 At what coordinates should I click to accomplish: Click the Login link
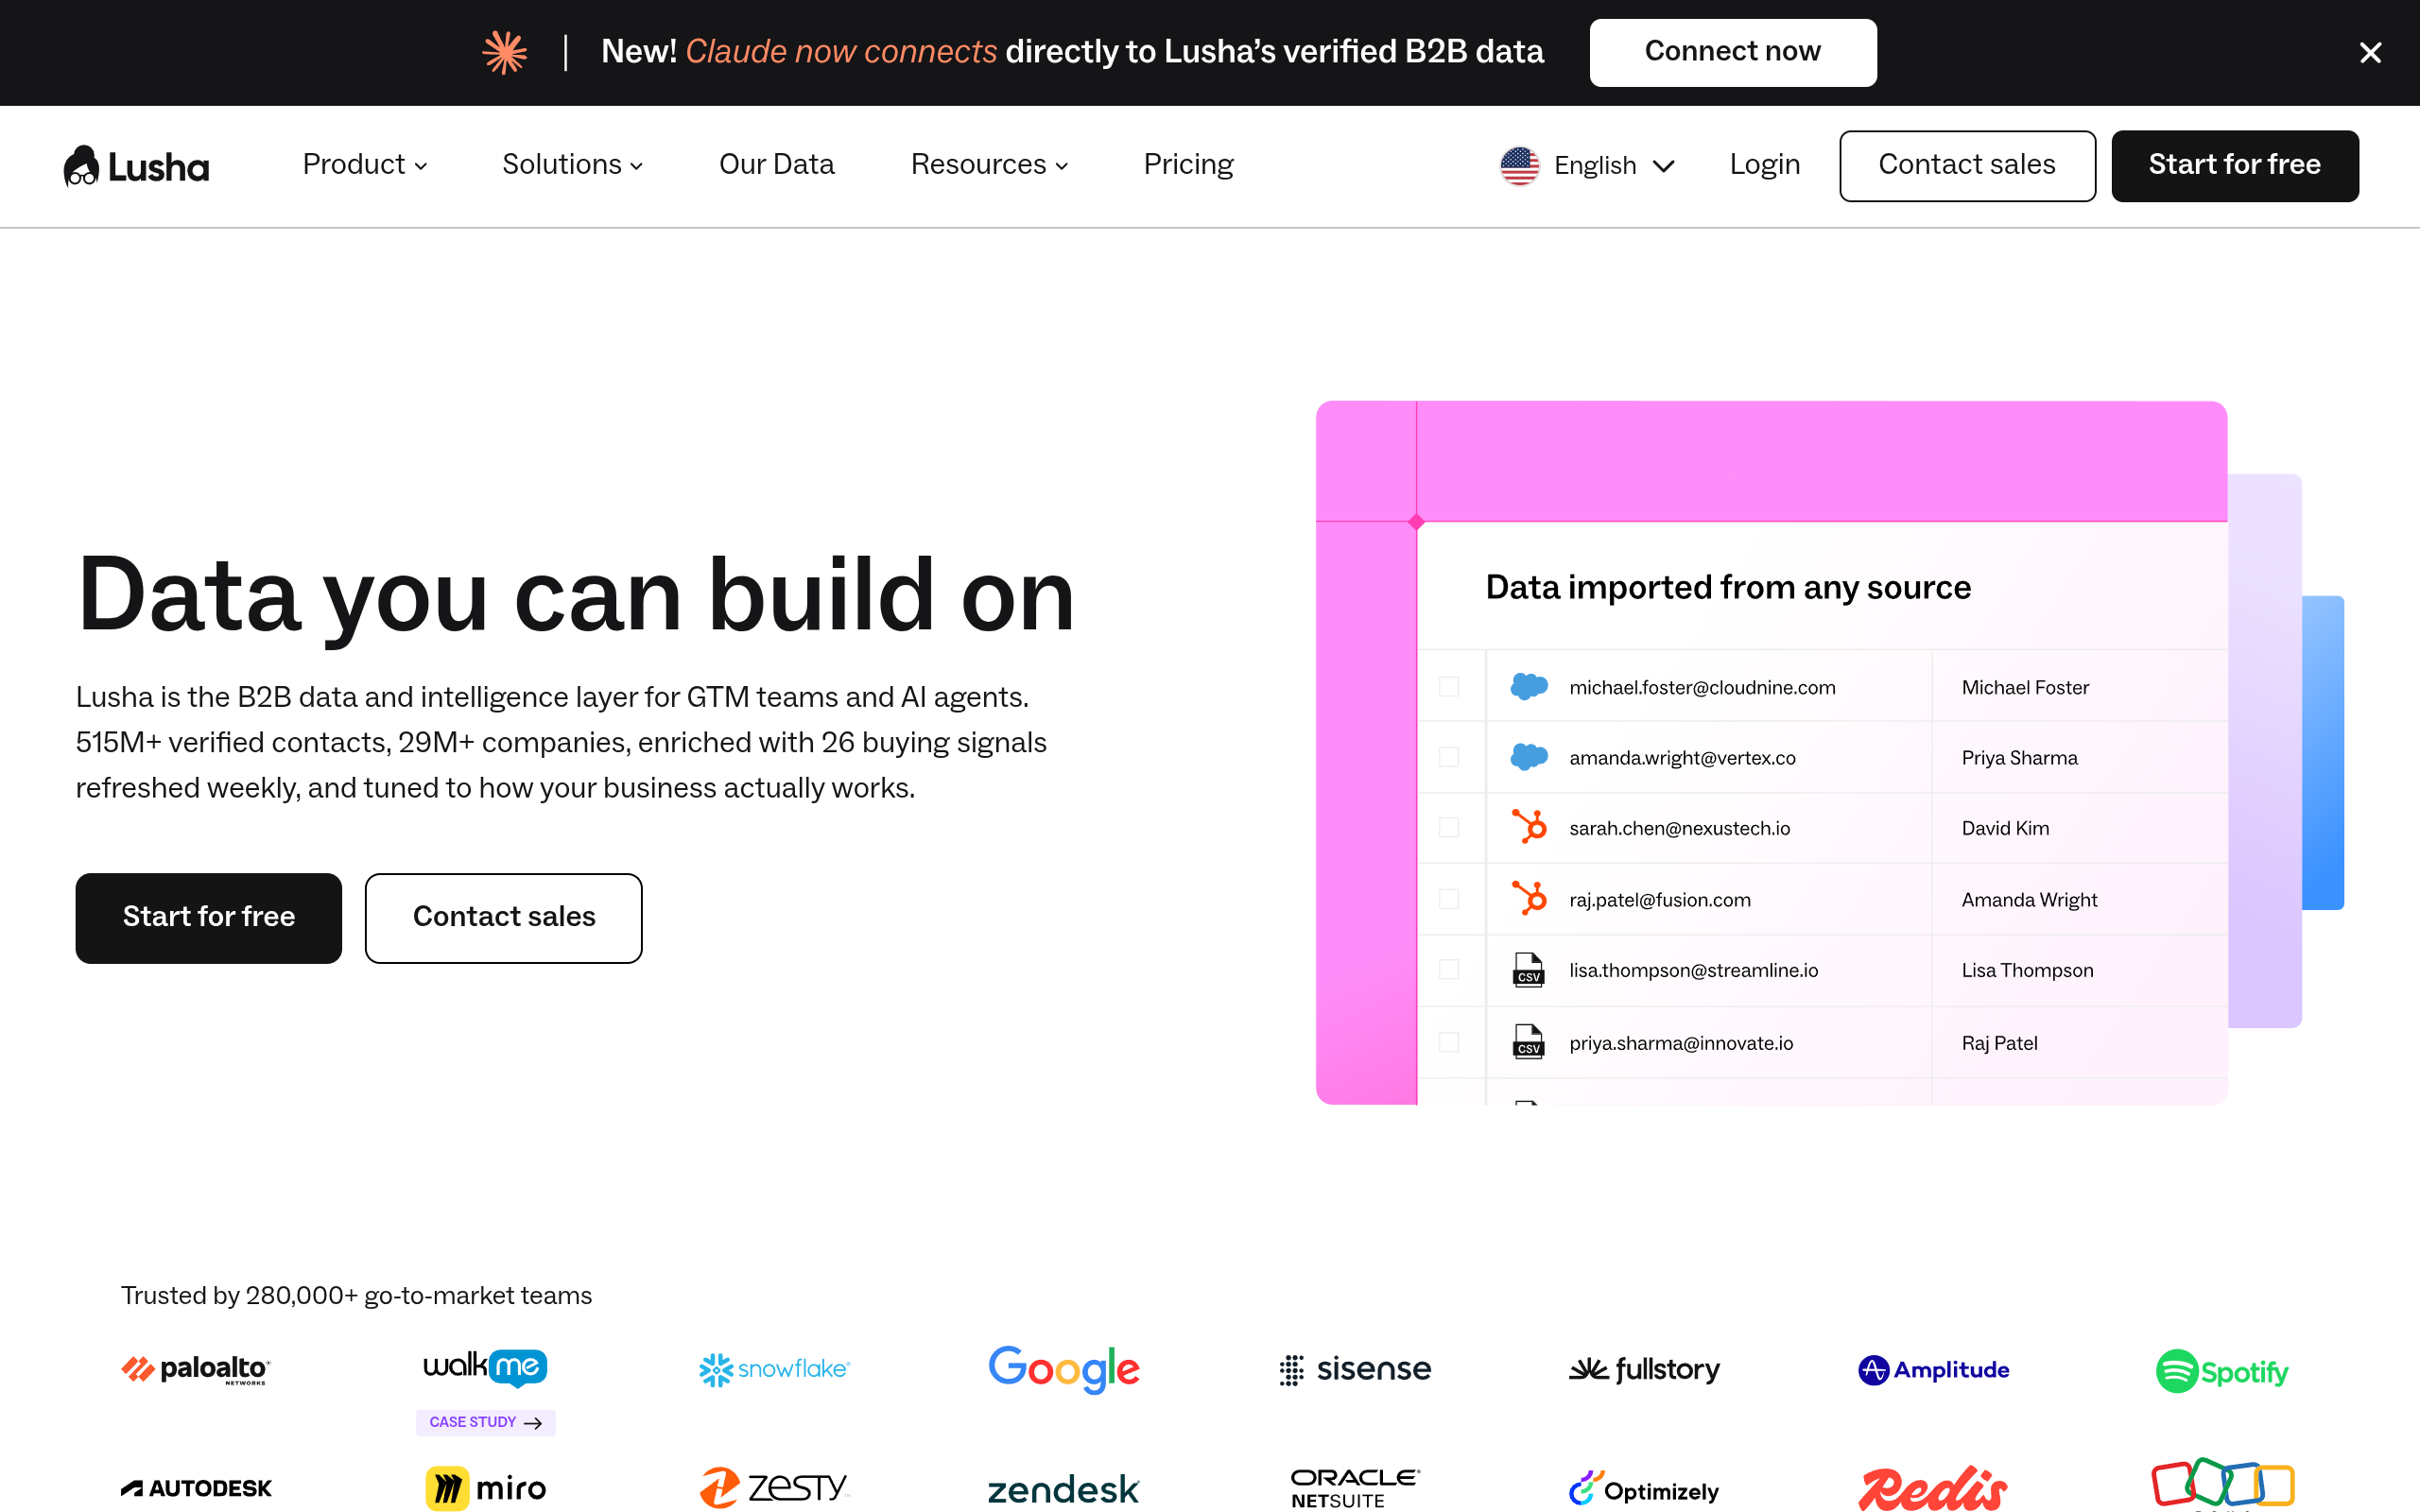pyautogui.click(x=1765, y=164)
